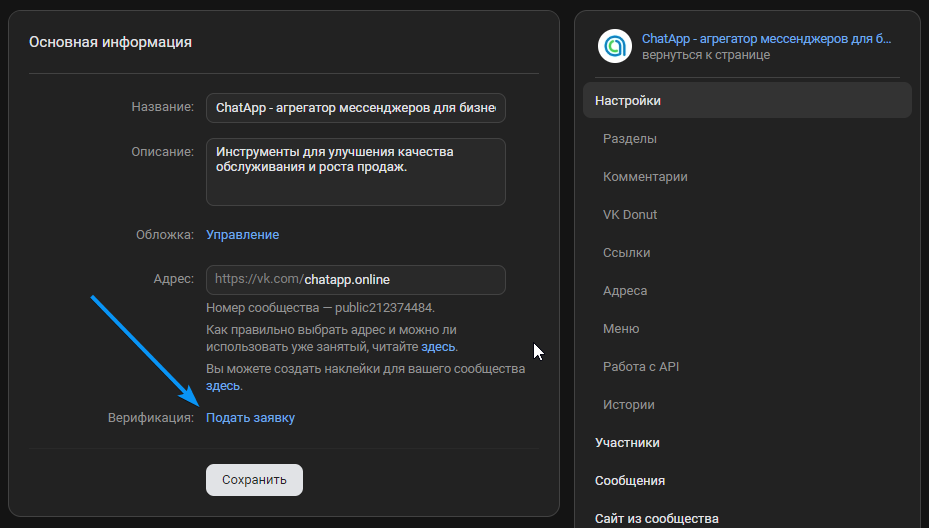Click 'здесь' link for community stickers
This screenshot has width=929, height=528.
(223, 386)
